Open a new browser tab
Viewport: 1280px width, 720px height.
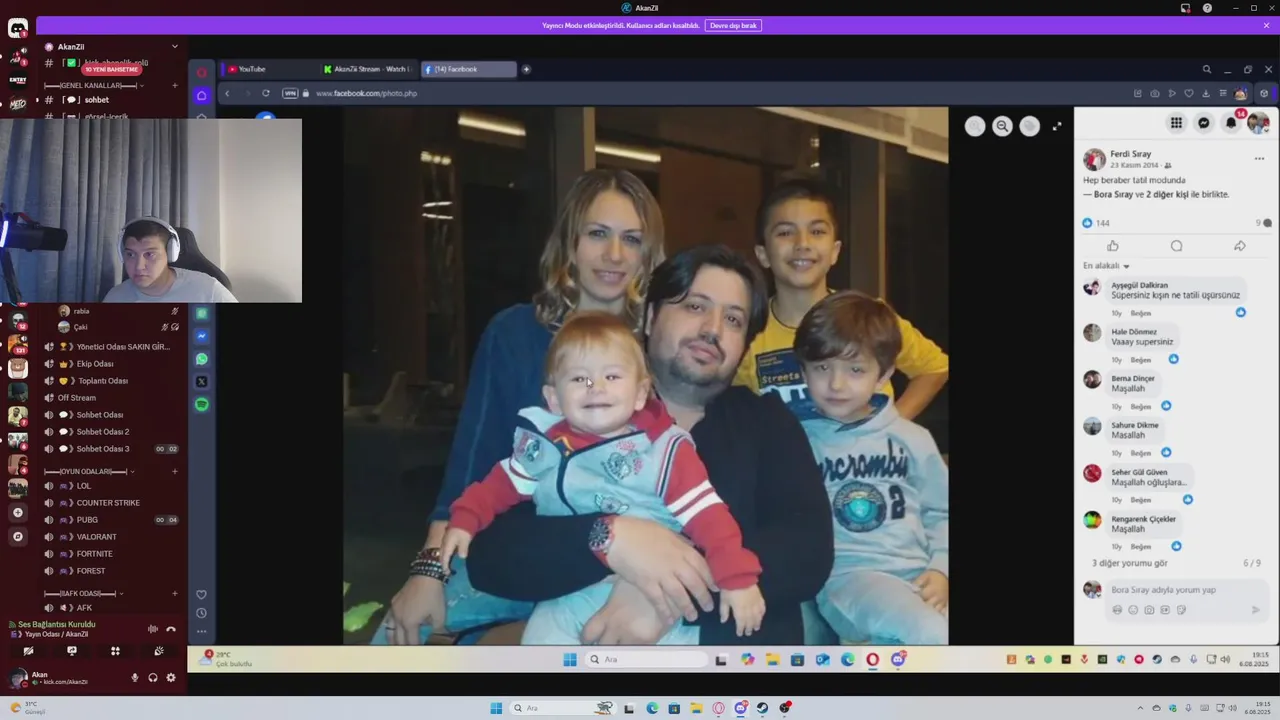click(526, 69)
